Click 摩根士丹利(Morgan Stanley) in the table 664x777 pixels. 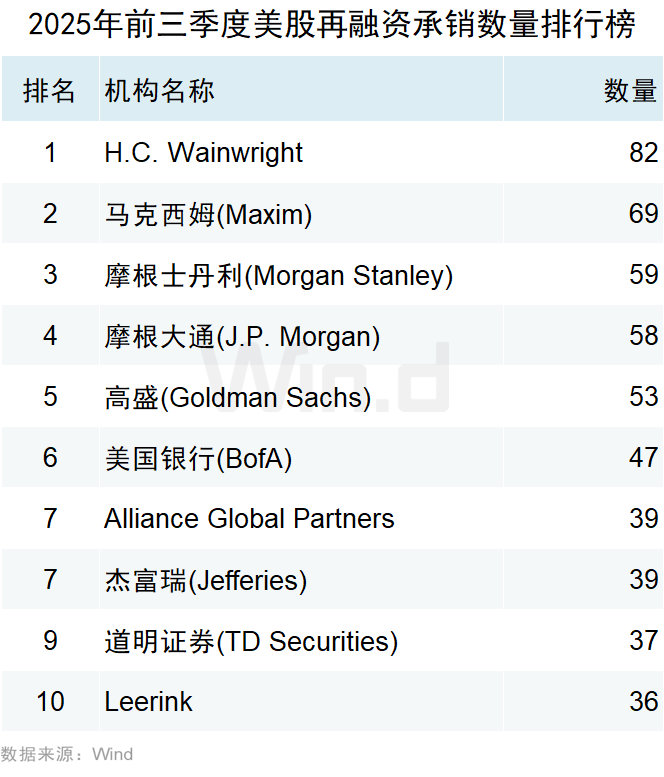coord(279,275)
